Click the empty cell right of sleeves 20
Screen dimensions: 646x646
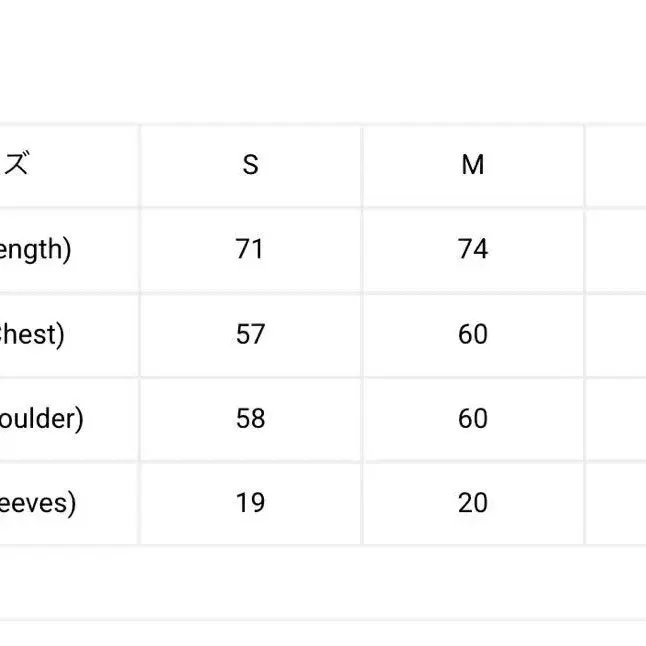(616, 503)
